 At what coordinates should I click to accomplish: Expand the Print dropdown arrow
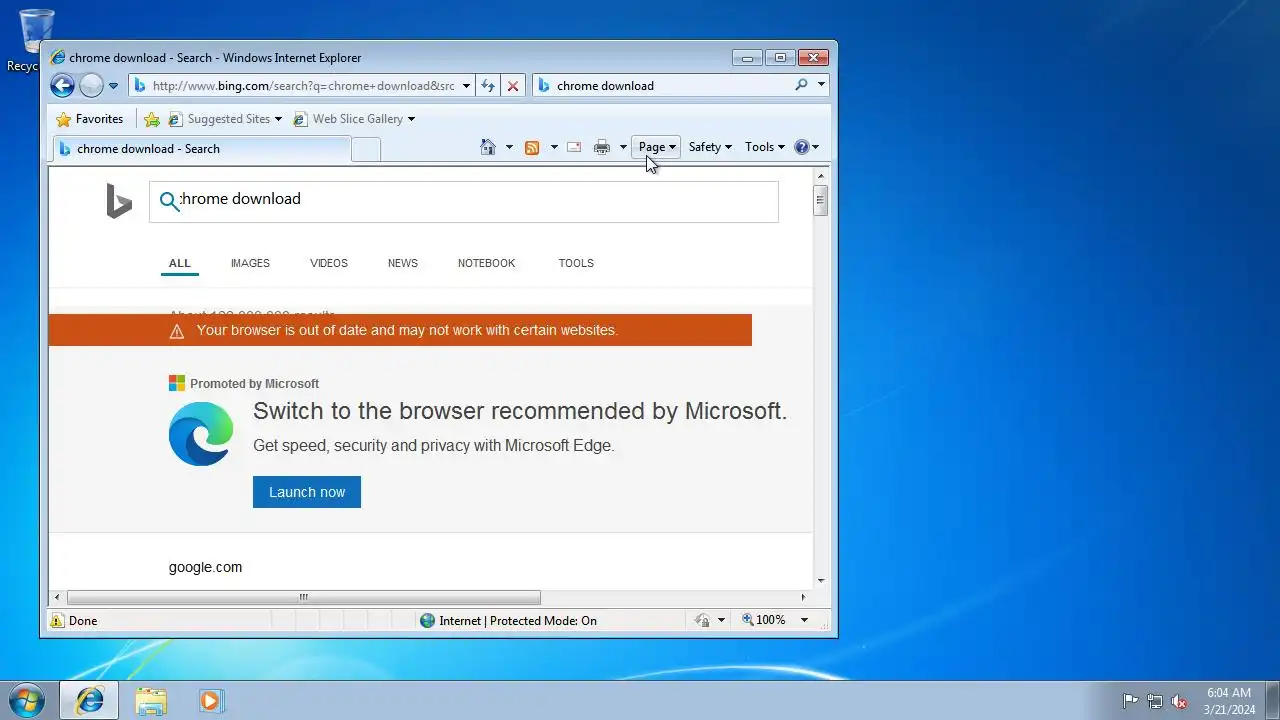tap(623, 147)
